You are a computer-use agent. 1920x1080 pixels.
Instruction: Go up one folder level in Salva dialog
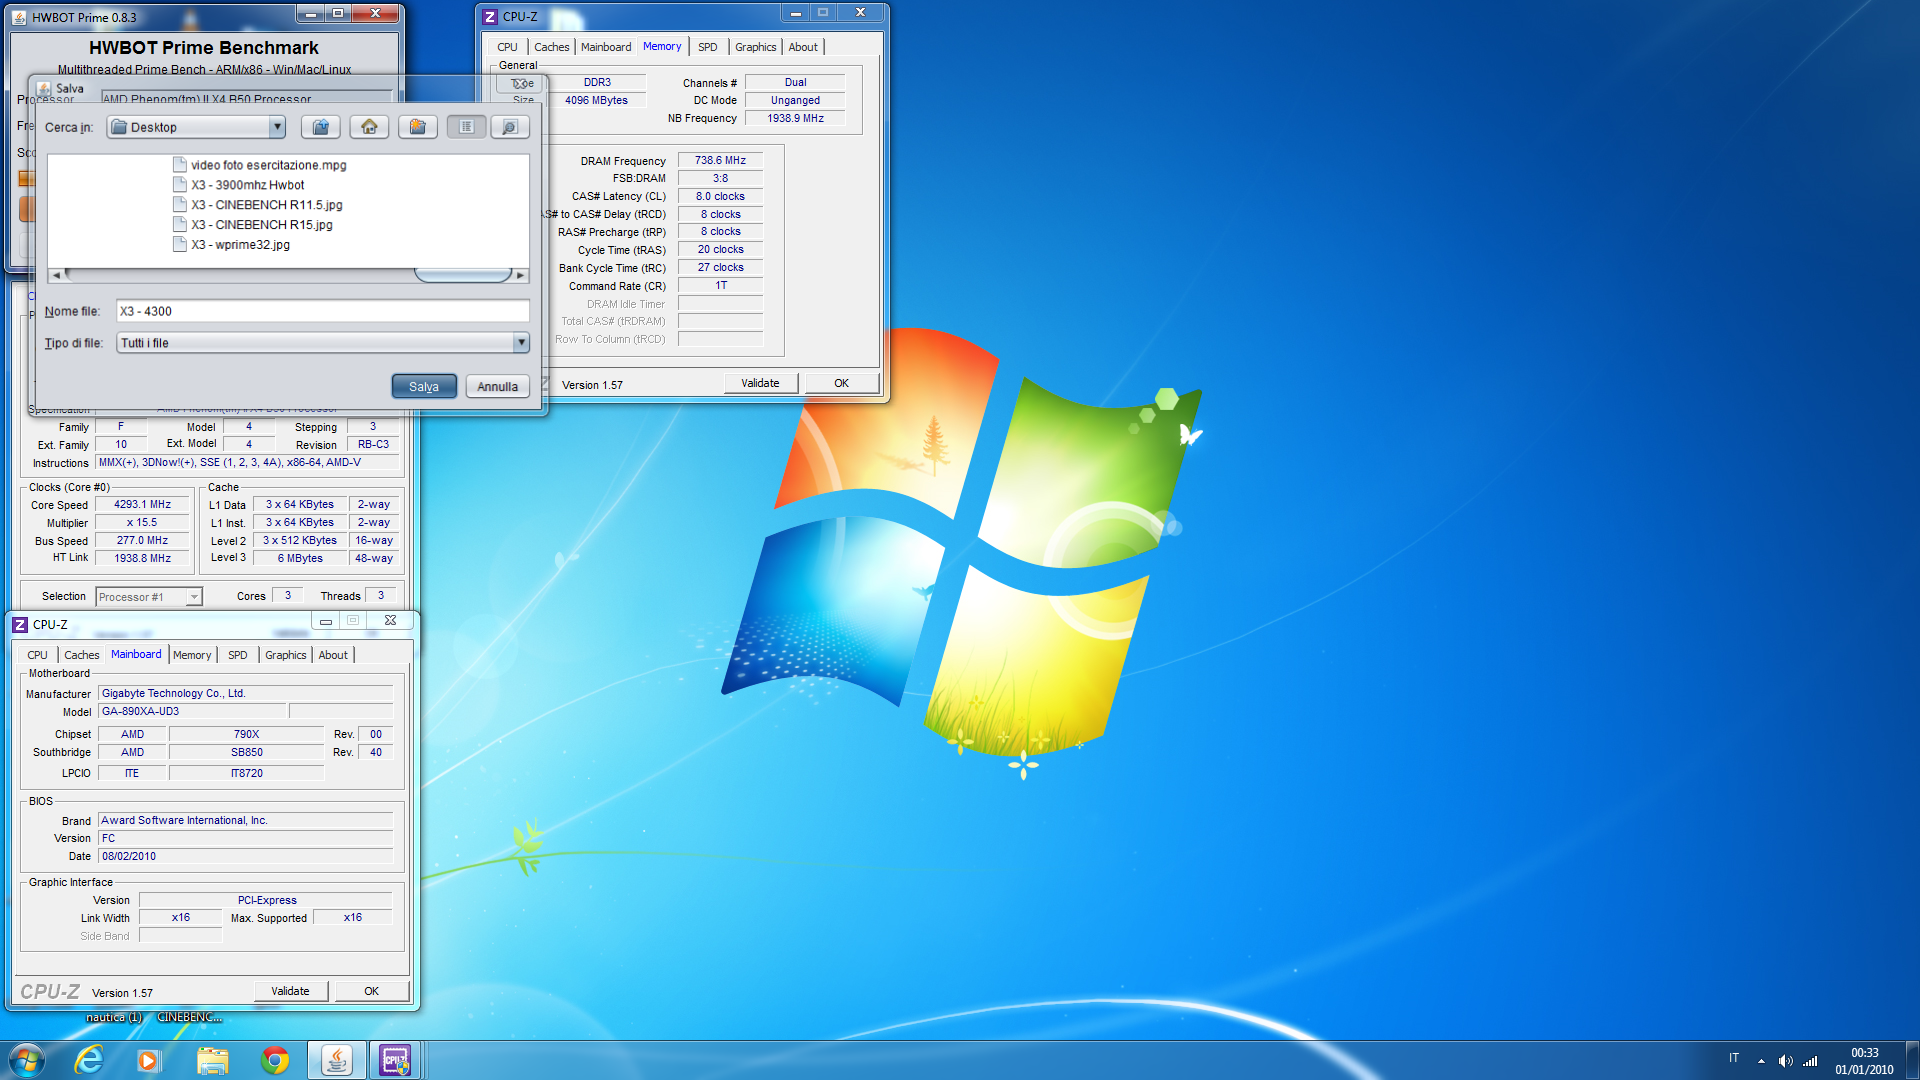(x=320, y=127)
